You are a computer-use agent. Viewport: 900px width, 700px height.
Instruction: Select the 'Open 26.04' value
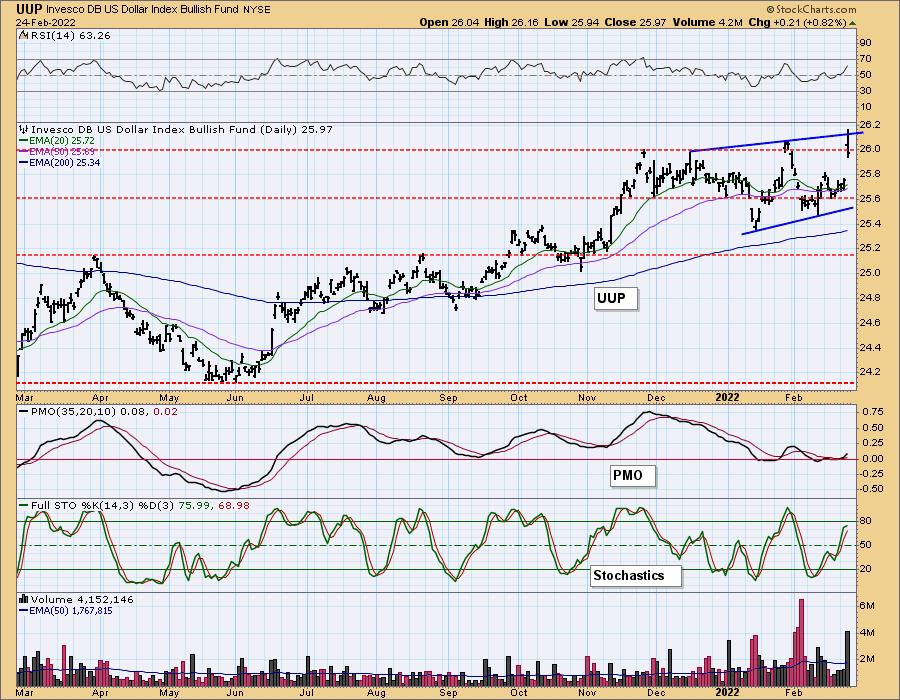(x=448, y=22)
